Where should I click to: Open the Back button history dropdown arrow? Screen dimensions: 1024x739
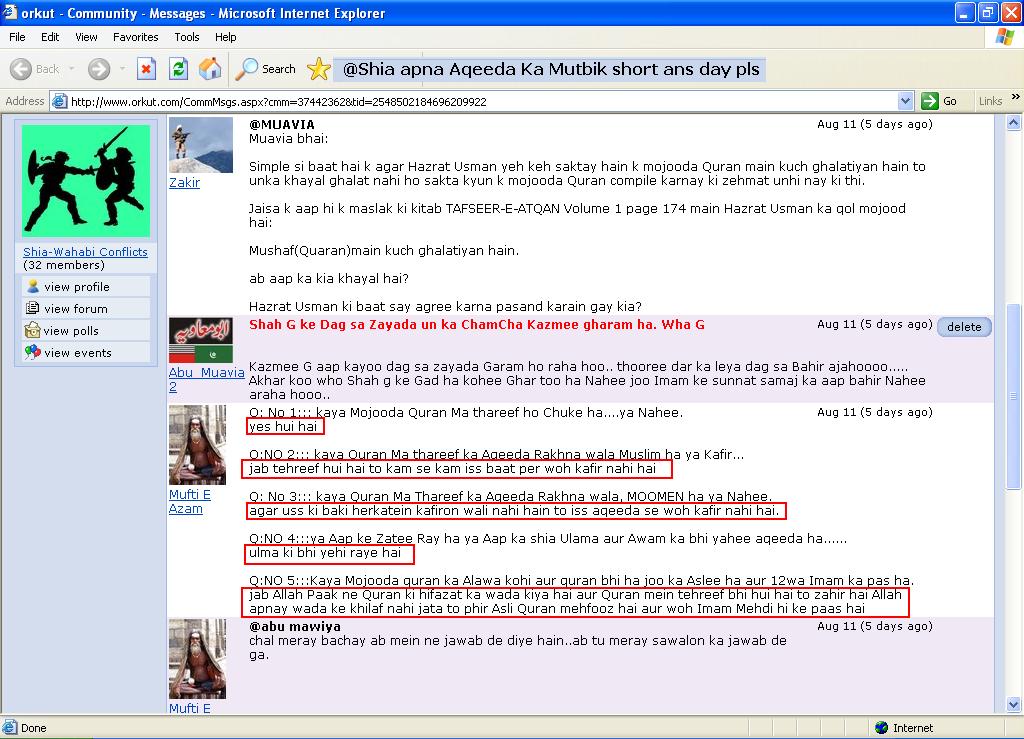(x=70, y=69)
